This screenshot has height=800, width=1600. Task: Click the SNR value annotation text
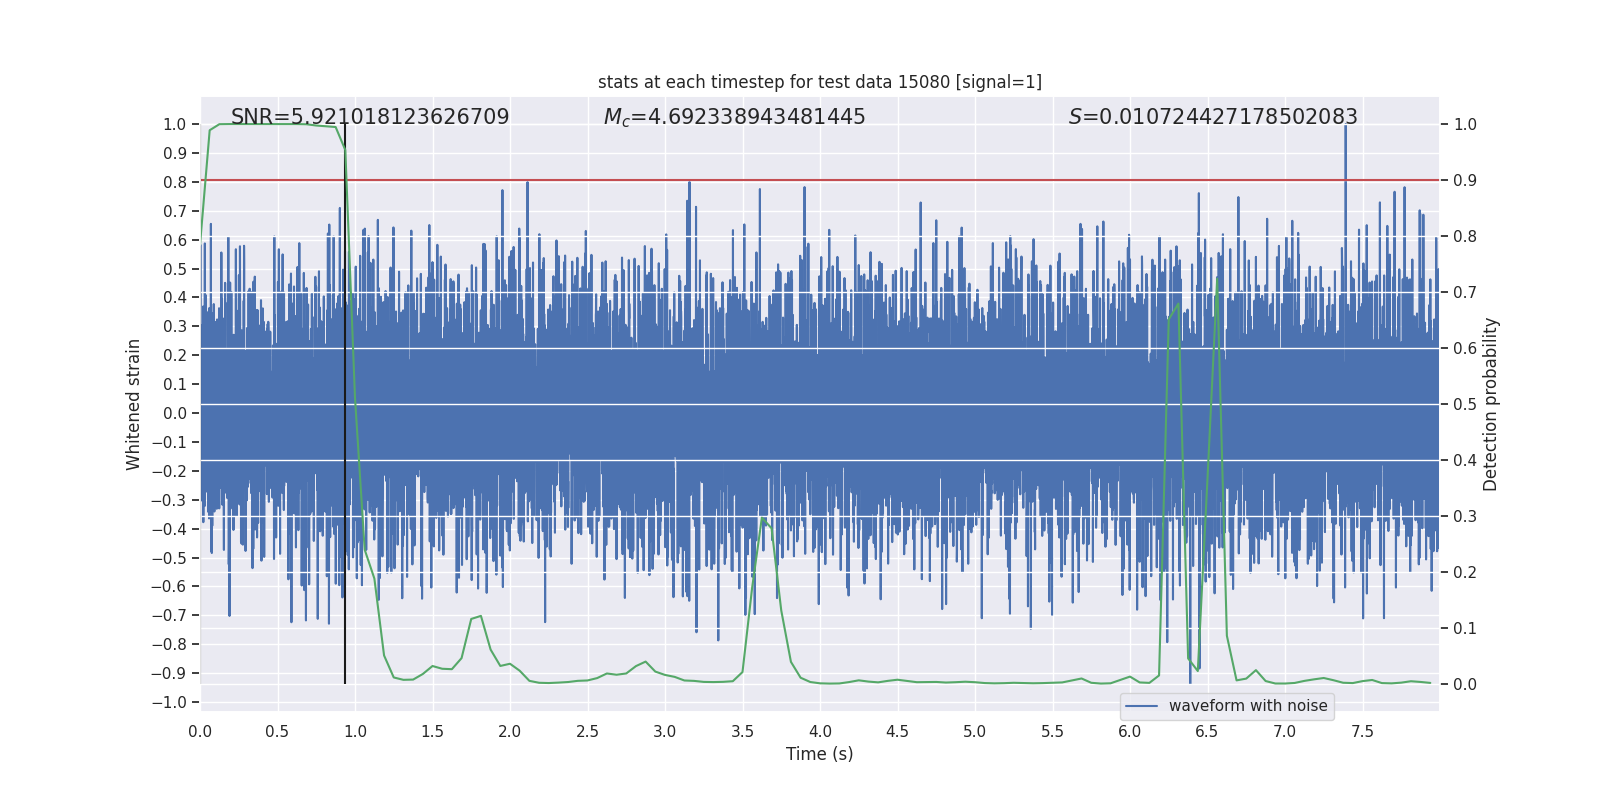coord(370,117)
